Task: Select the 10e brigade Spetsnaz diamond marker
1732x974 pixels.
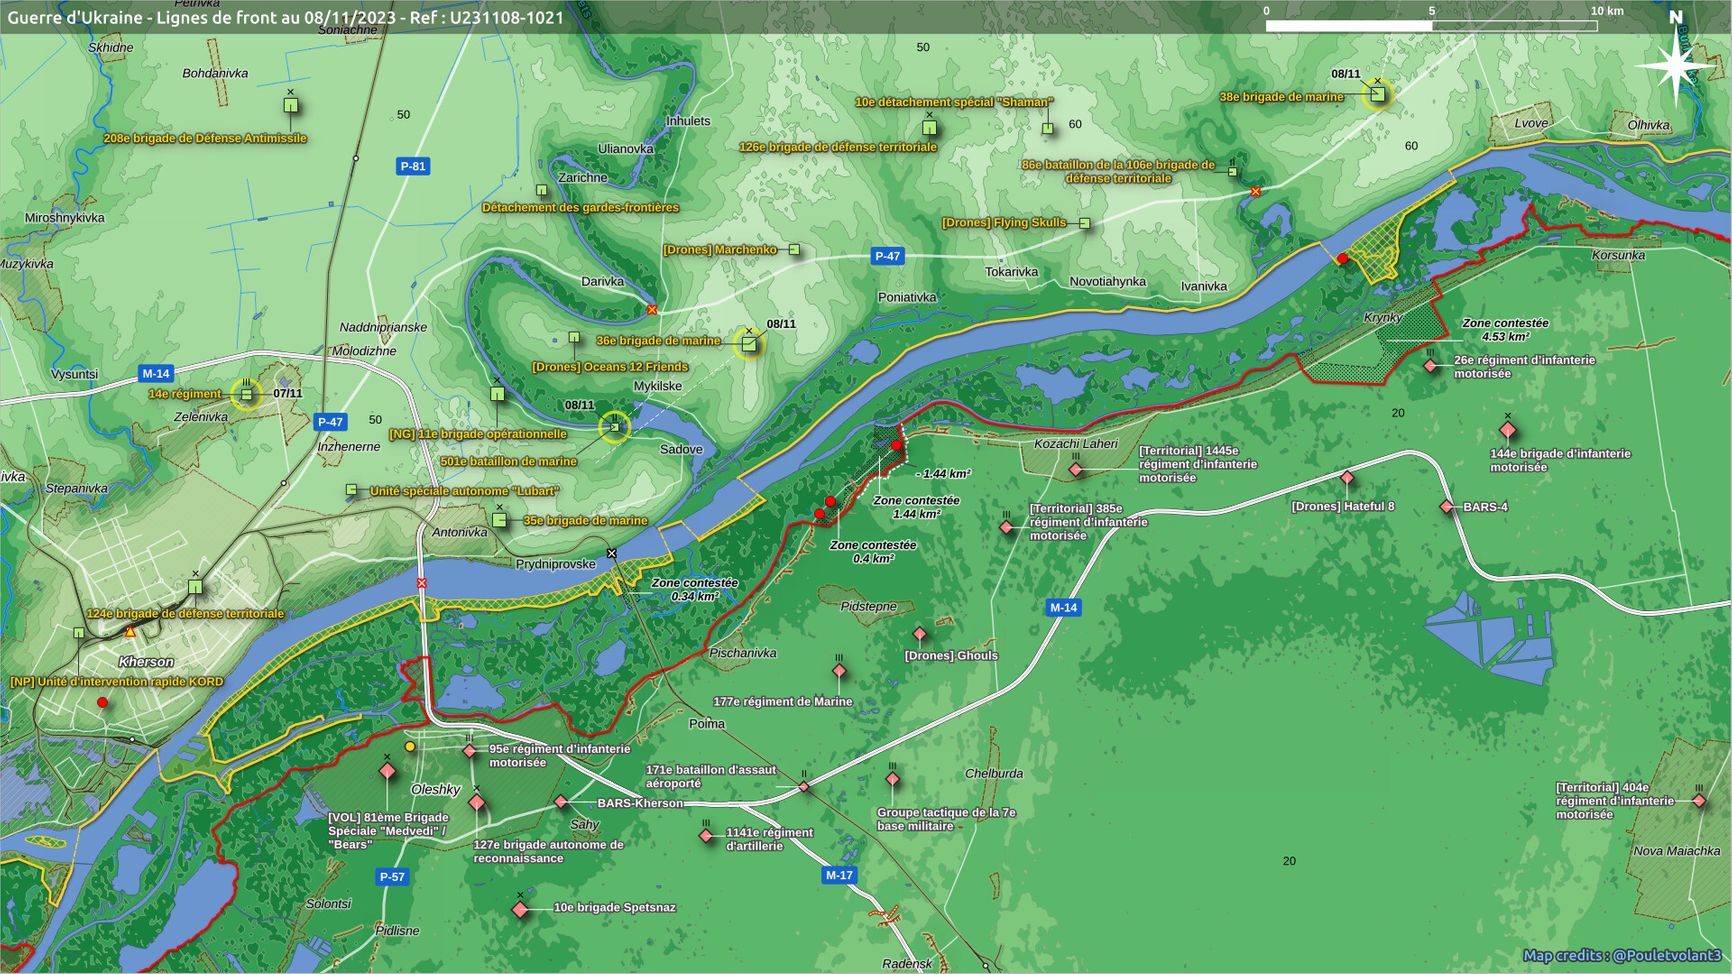Action: coord(520,909)
